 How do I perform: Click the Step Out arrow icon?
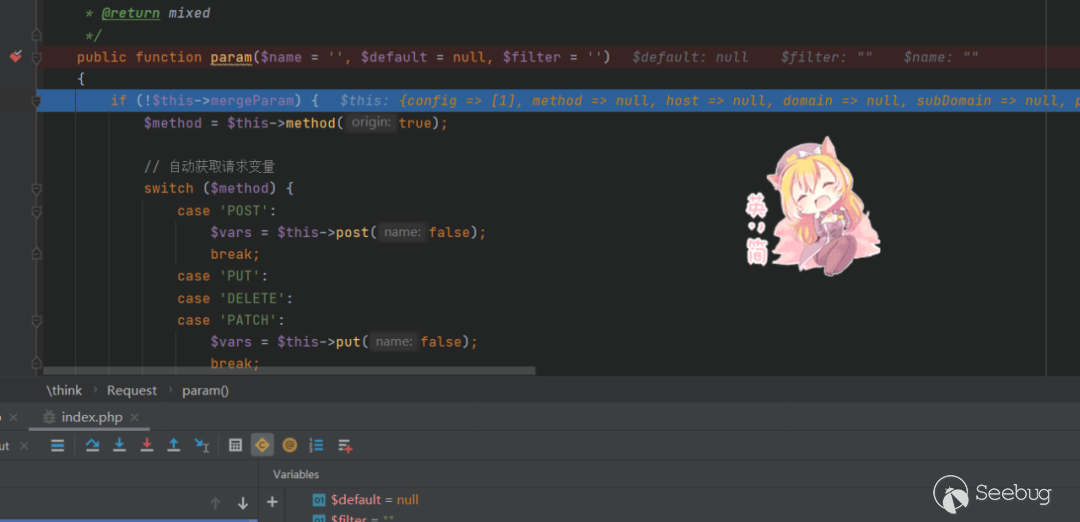coord(174,446)
